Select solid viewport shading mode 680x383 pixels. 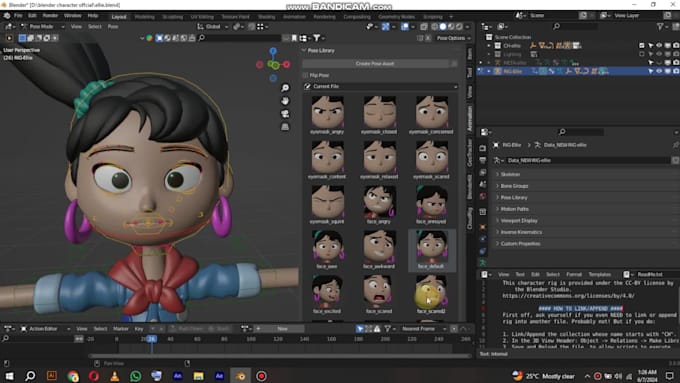tap(443, 27)
